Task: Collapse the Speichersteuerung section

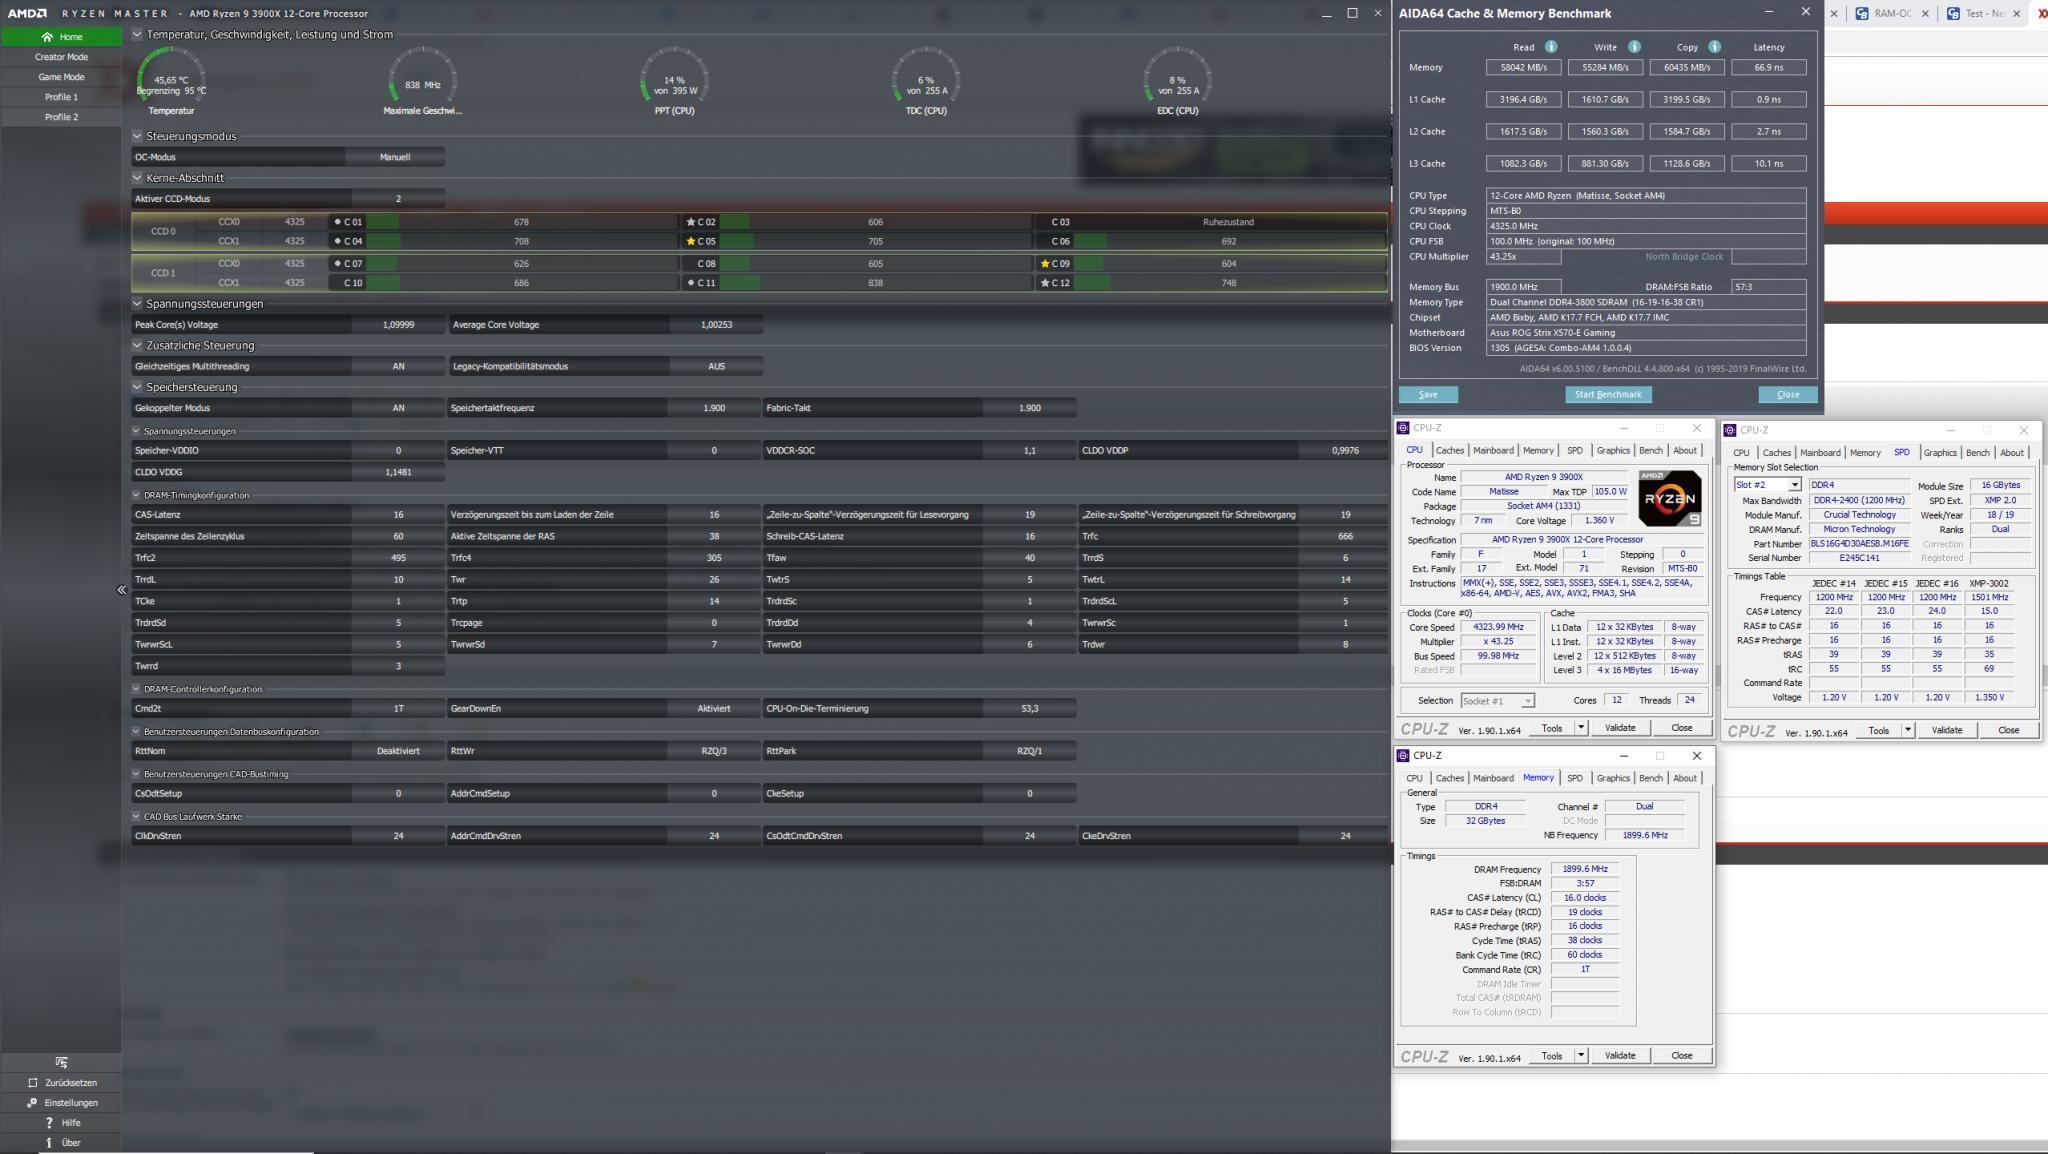Action: (137, 387)
